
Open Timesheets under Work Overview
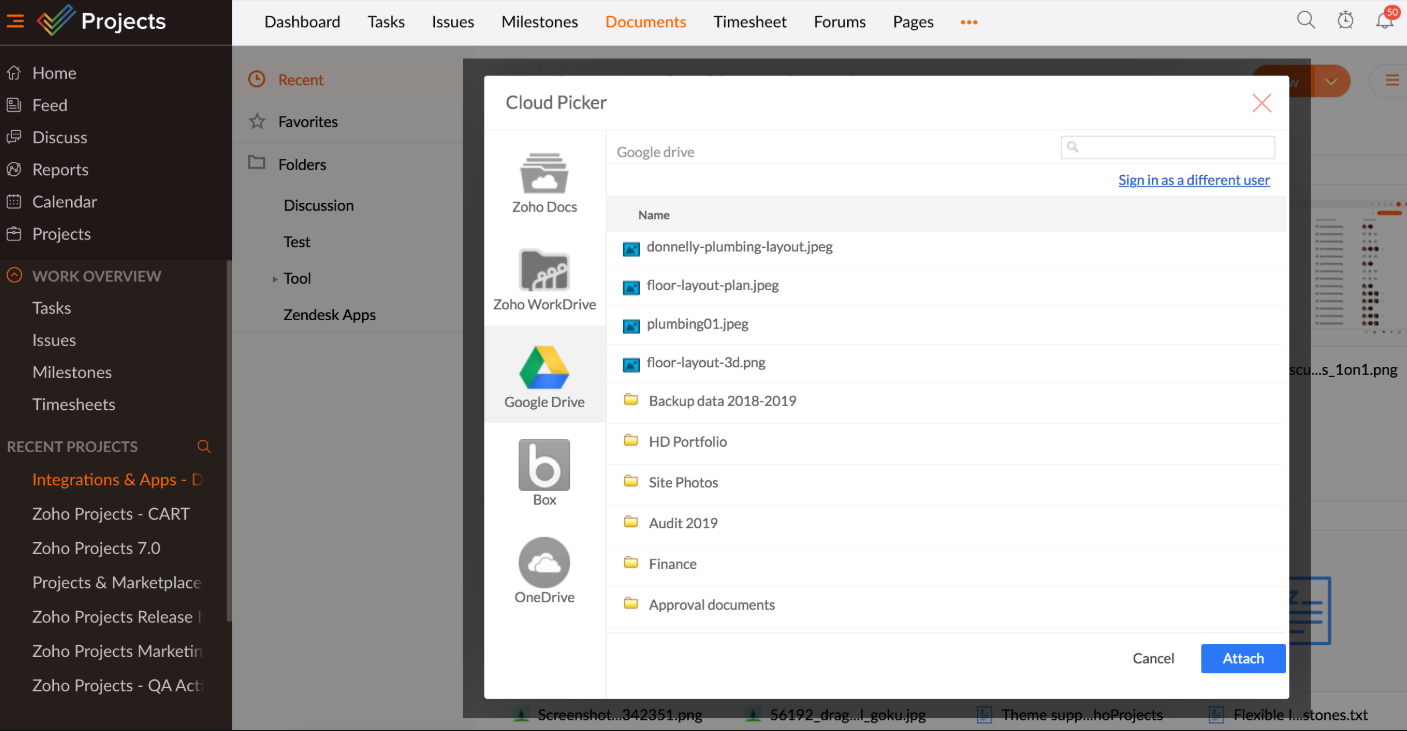pyautogui.click(x=74, y=404)
